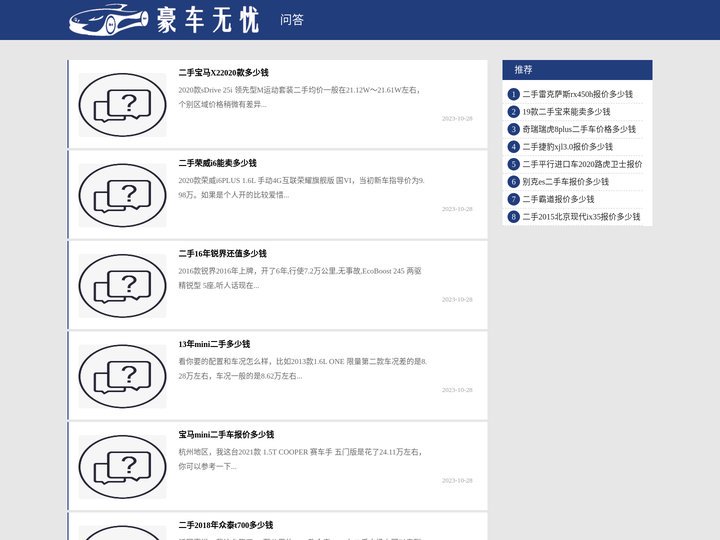This screenshot has height=540, width=720.
Task: Click question icon beside 宝马mini二手车报价多少钱
Action: pyautogui.click(x=123, y=467)
